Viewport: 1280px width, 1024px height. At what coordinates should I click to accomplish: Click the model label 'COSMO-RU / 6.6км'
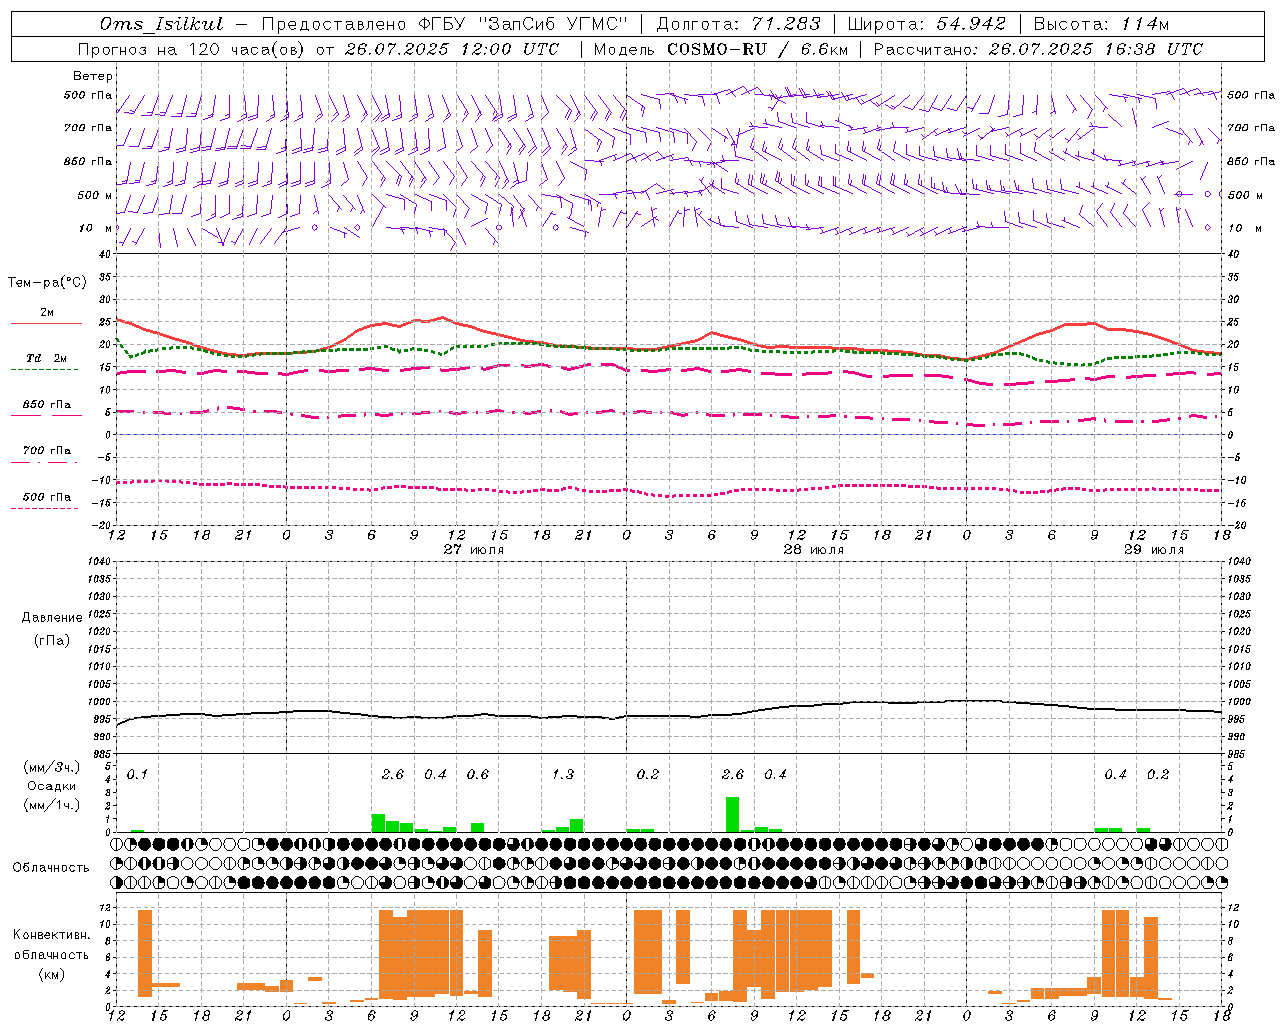coord(757,49)
